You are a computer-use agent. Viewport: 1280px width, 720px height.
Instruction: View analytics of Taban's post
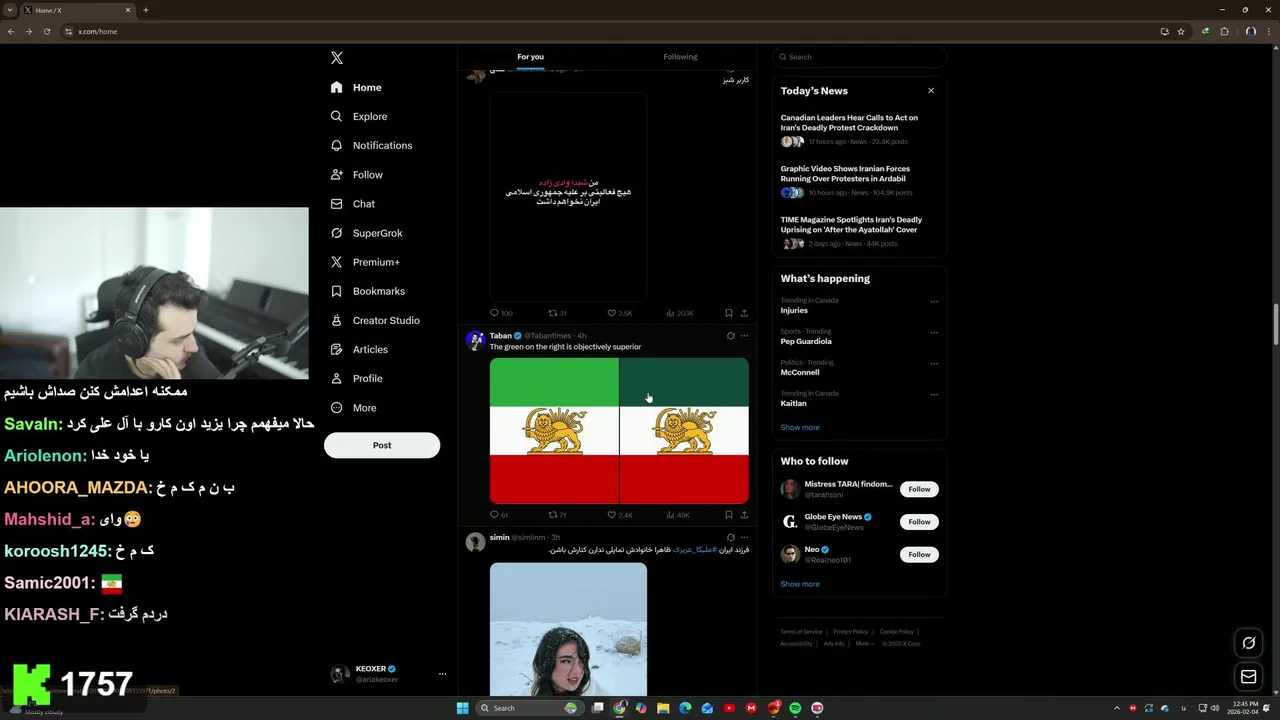(678, 515)
